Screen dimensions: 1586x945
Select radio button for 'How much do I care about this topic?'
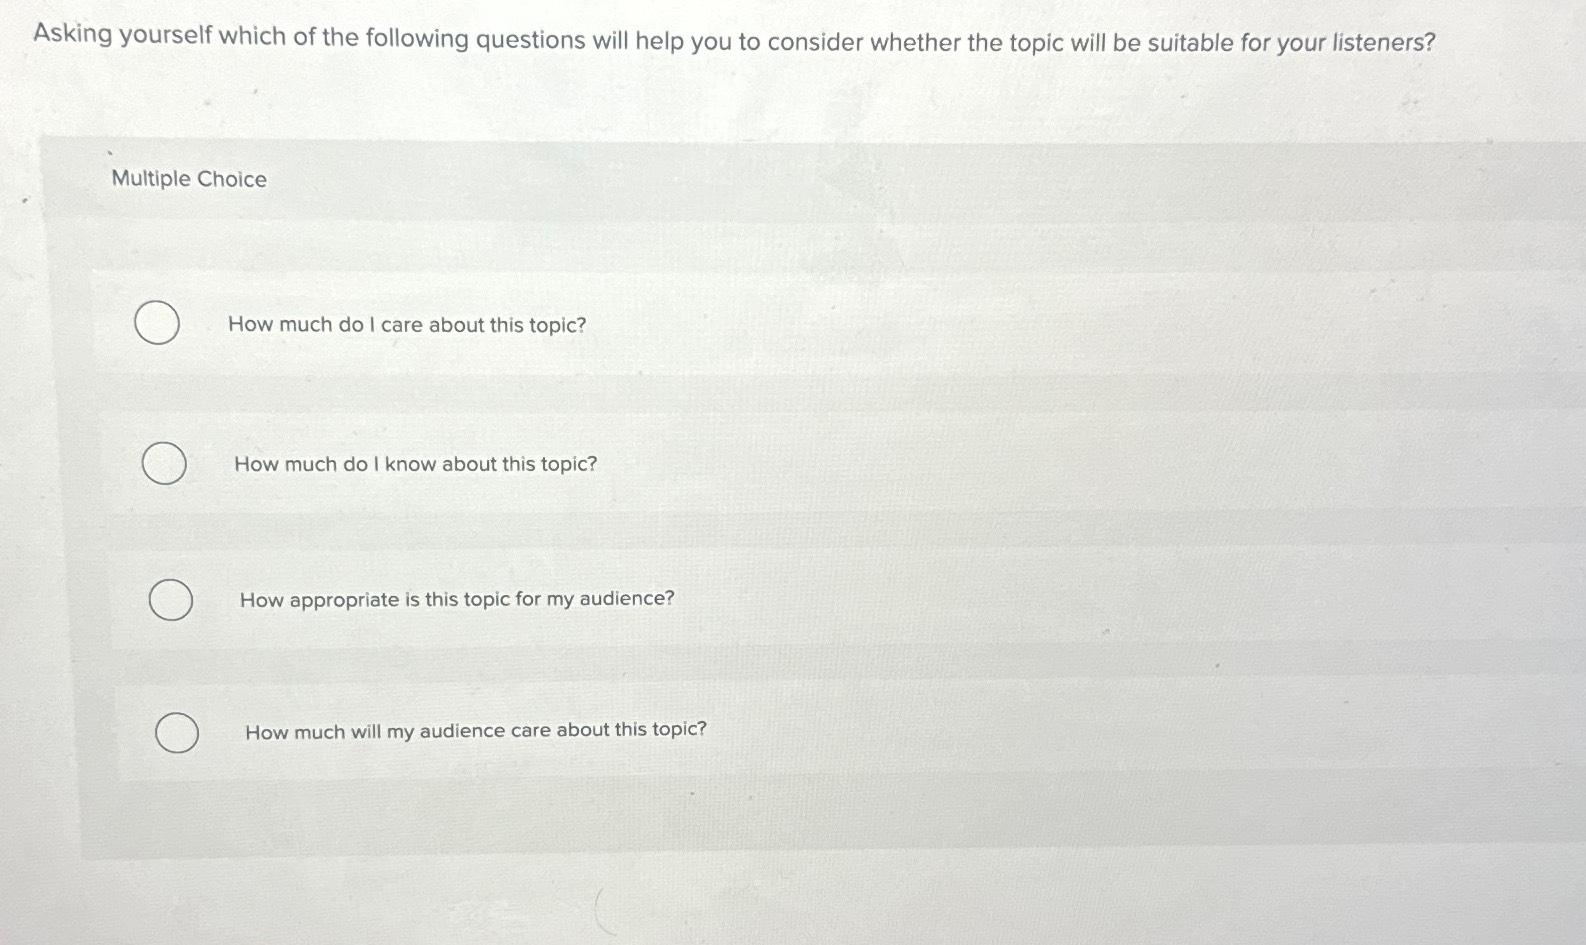click(x=158, y=324)
